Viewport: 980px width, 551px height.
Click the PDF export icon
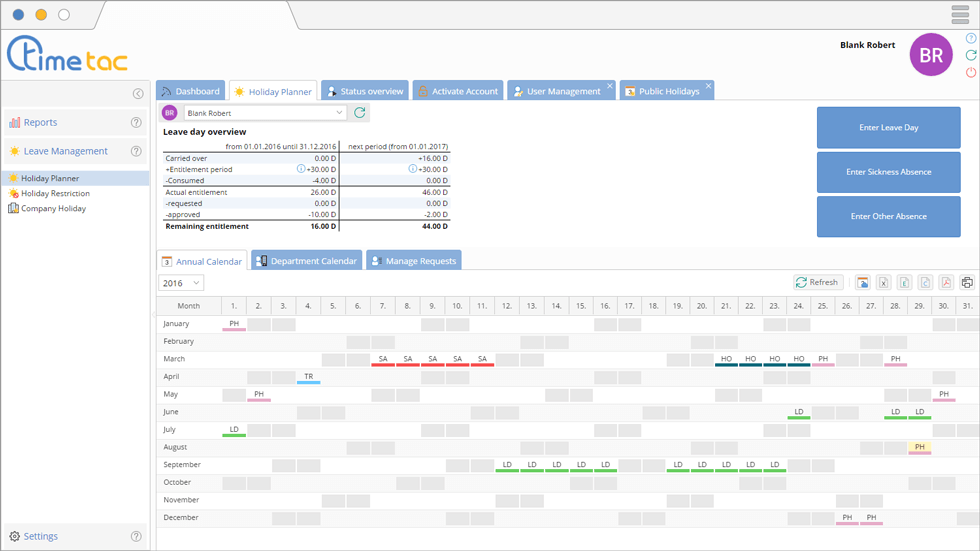[x=946, y=283]
